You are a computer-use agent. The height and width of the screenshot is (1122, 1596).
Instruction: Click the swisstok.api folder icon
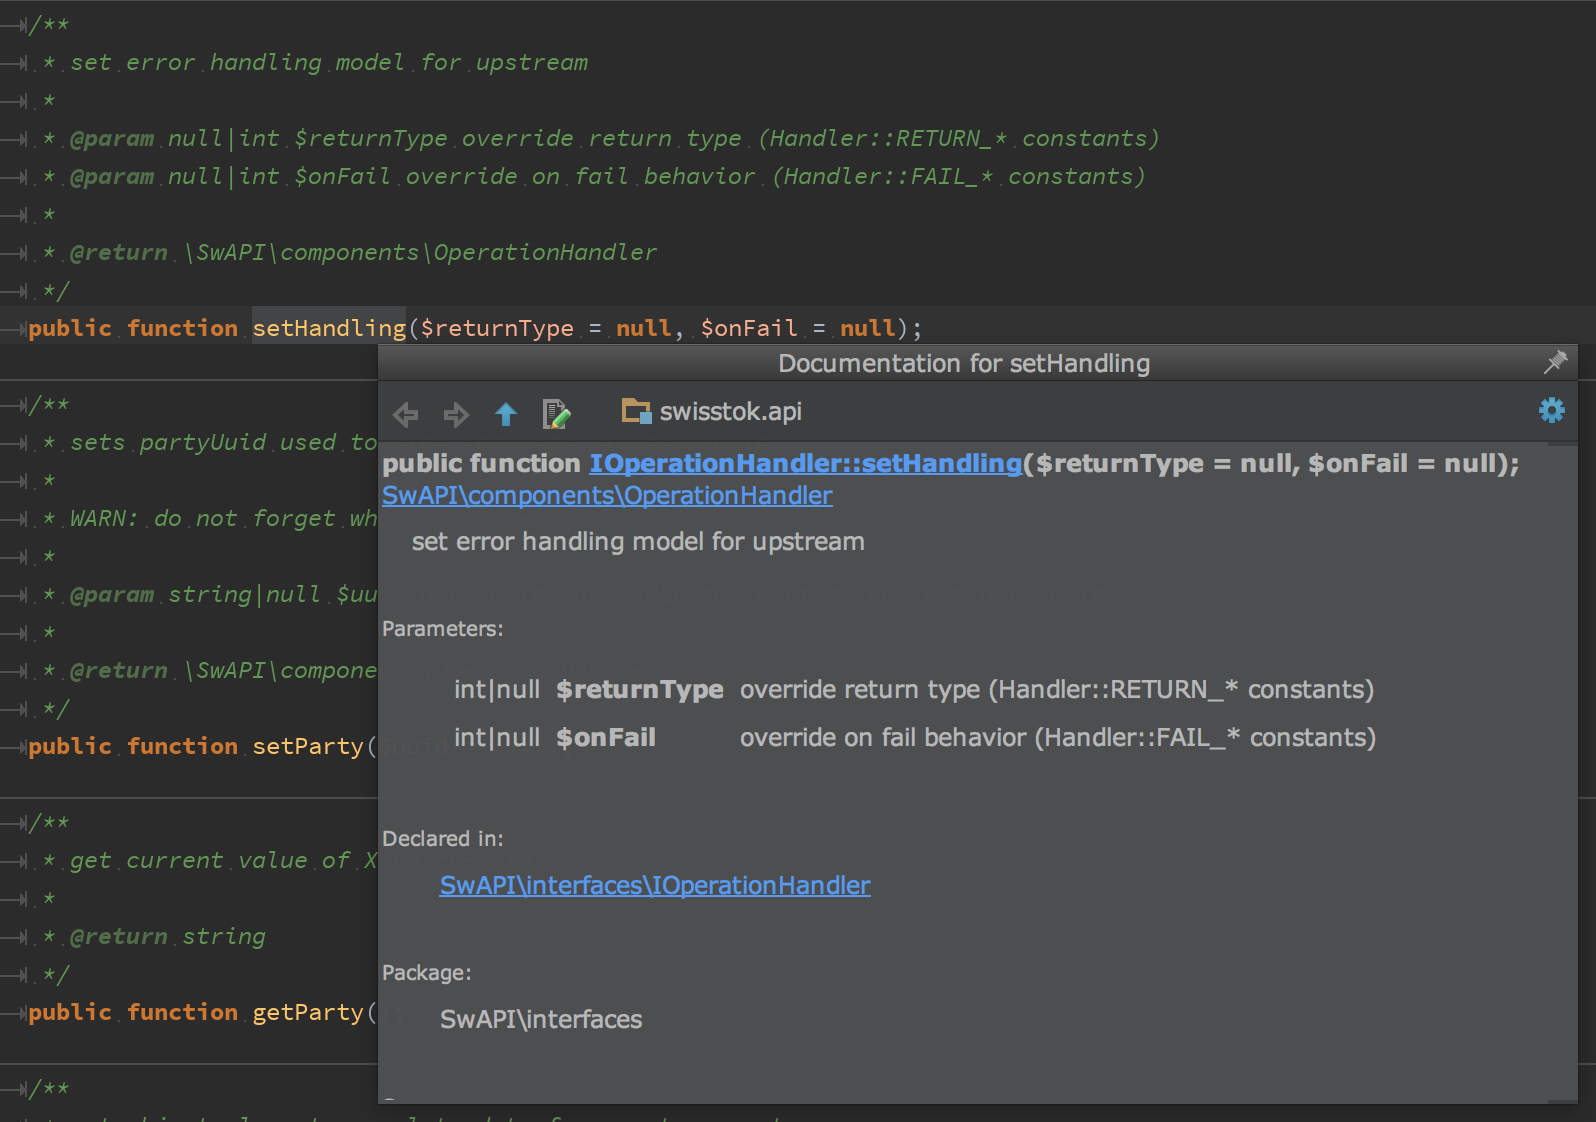pyautogui.click(x=636, y=411)
